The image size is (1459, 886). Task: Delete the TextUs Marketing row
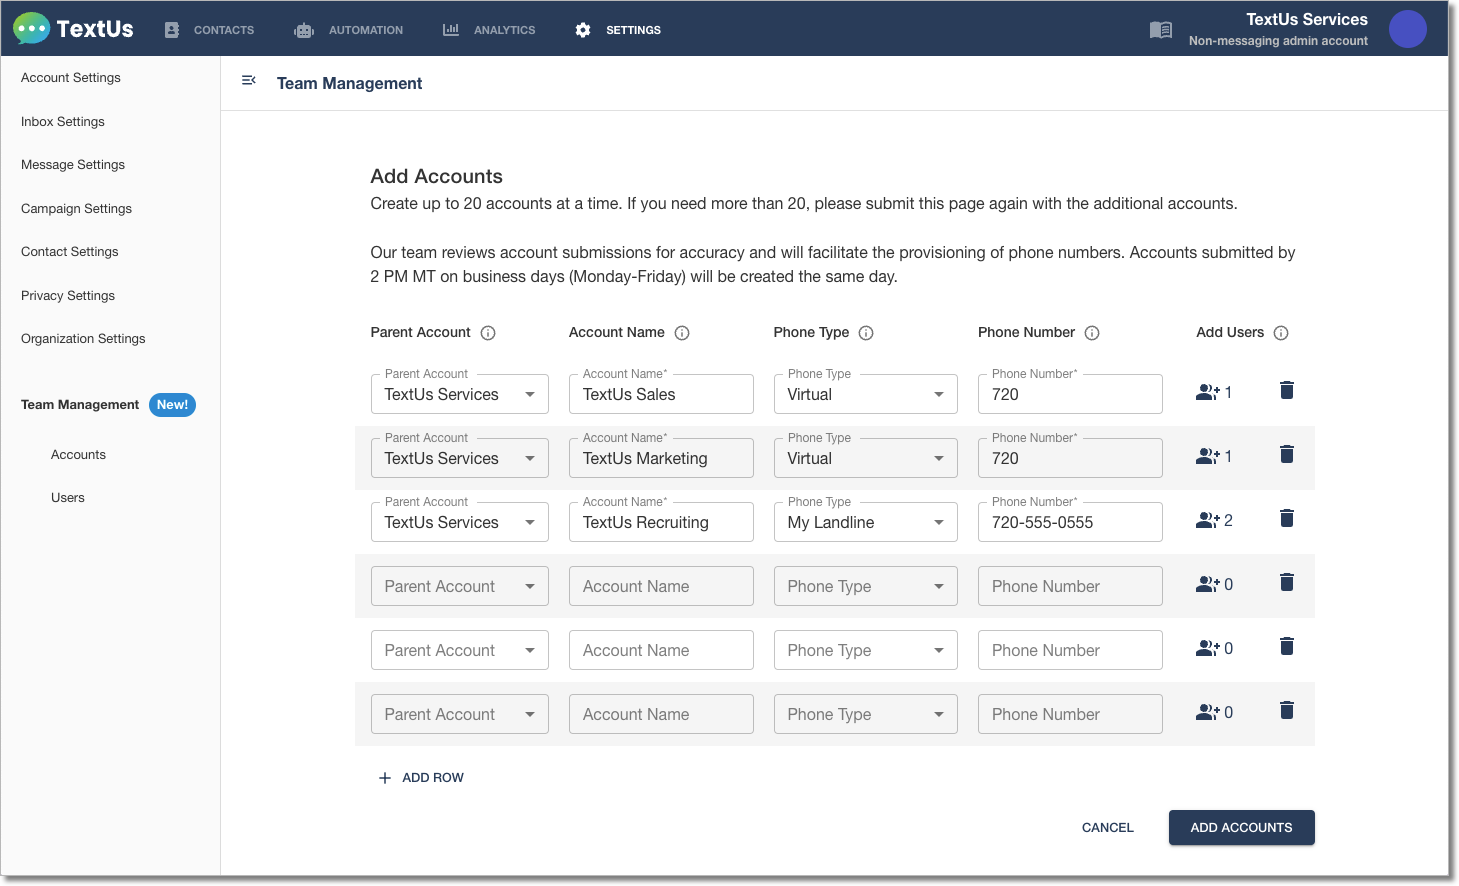[1287, 454]
